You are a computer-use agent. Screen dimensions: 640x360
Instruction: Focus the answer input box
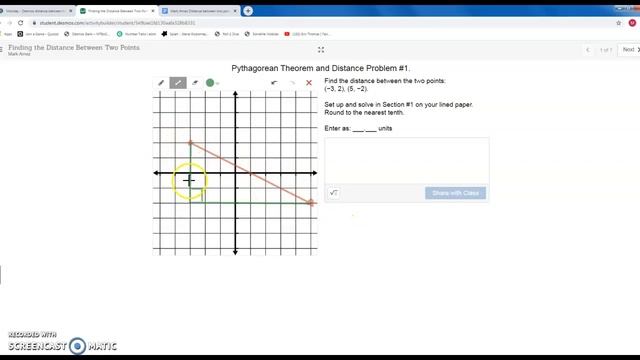tap(407, 161)
